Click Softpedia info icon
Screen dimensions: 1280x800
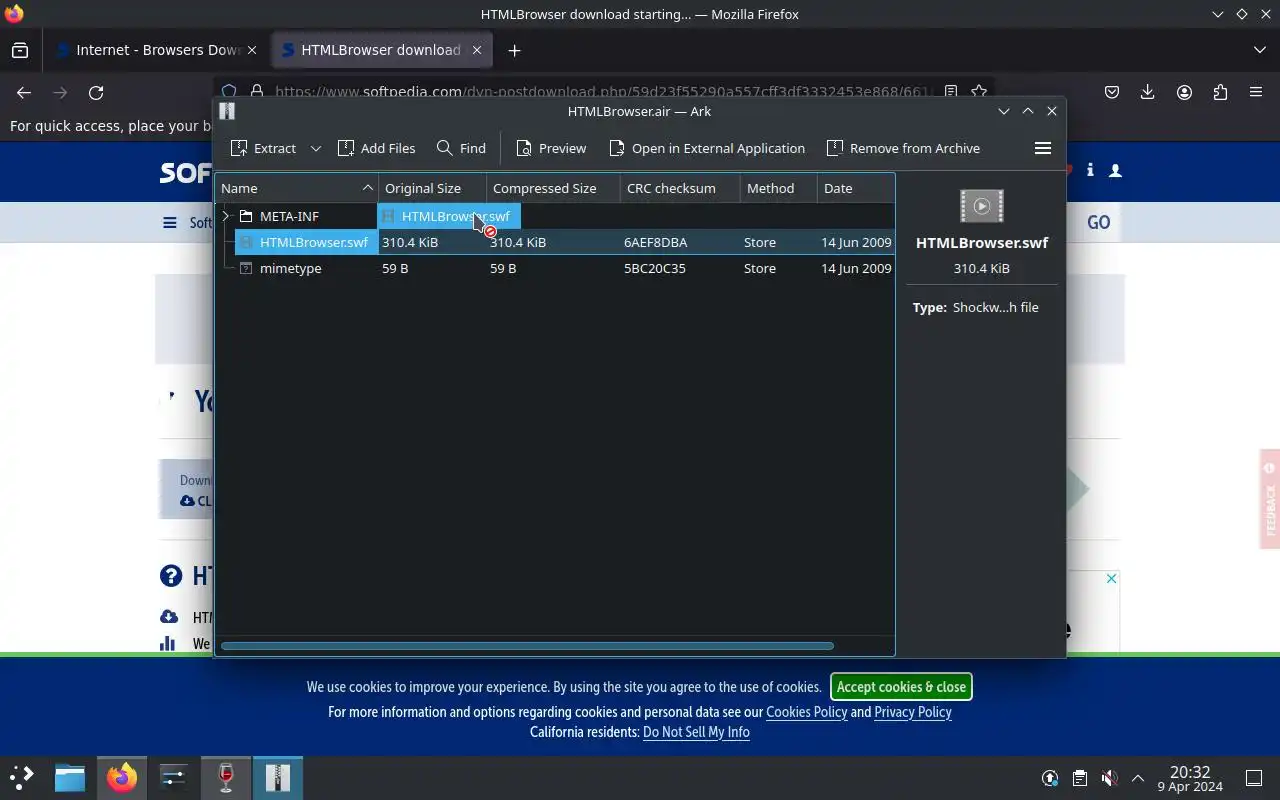click(1090, 171)
